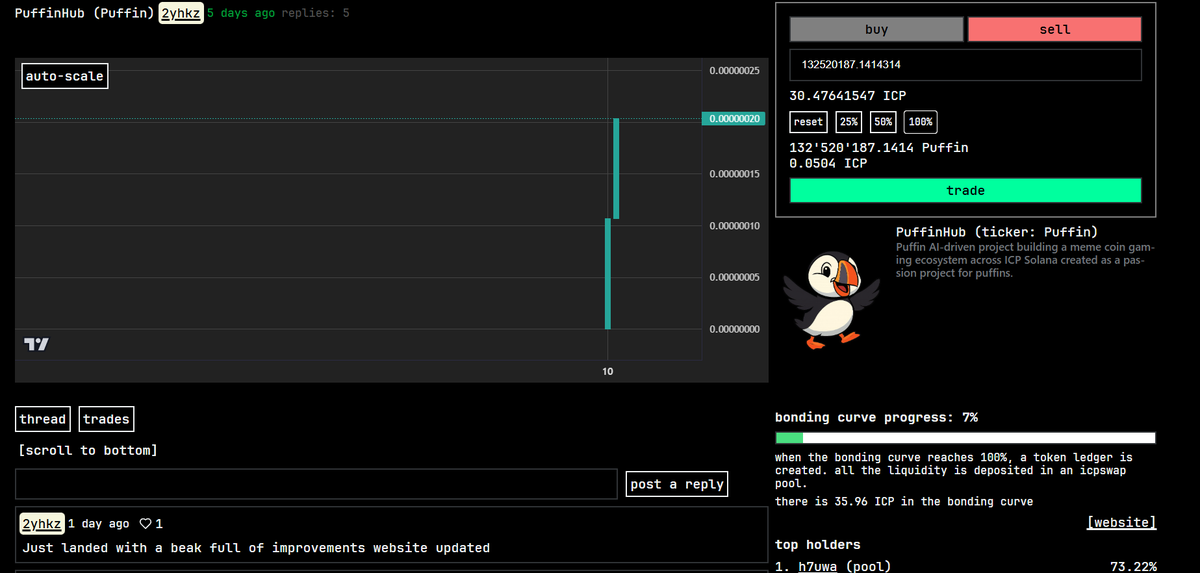Click the reset amount button

coord(808,122)
